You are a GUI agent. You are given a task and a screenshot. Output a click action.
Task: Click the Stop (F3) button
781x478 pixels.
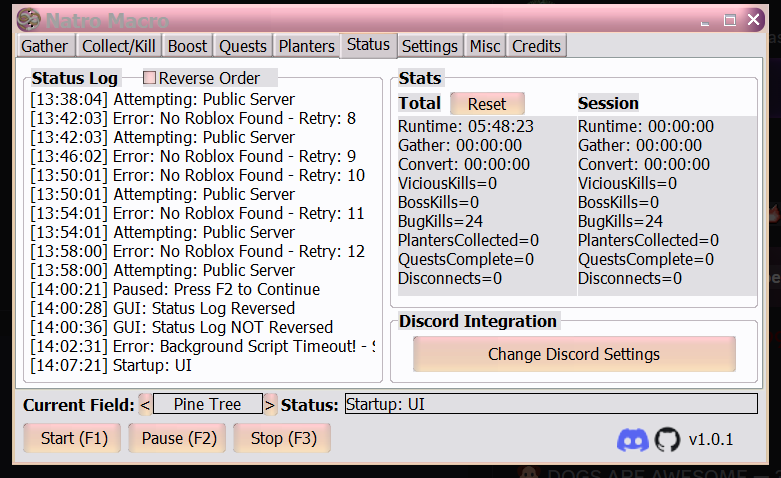pos(282,438)
